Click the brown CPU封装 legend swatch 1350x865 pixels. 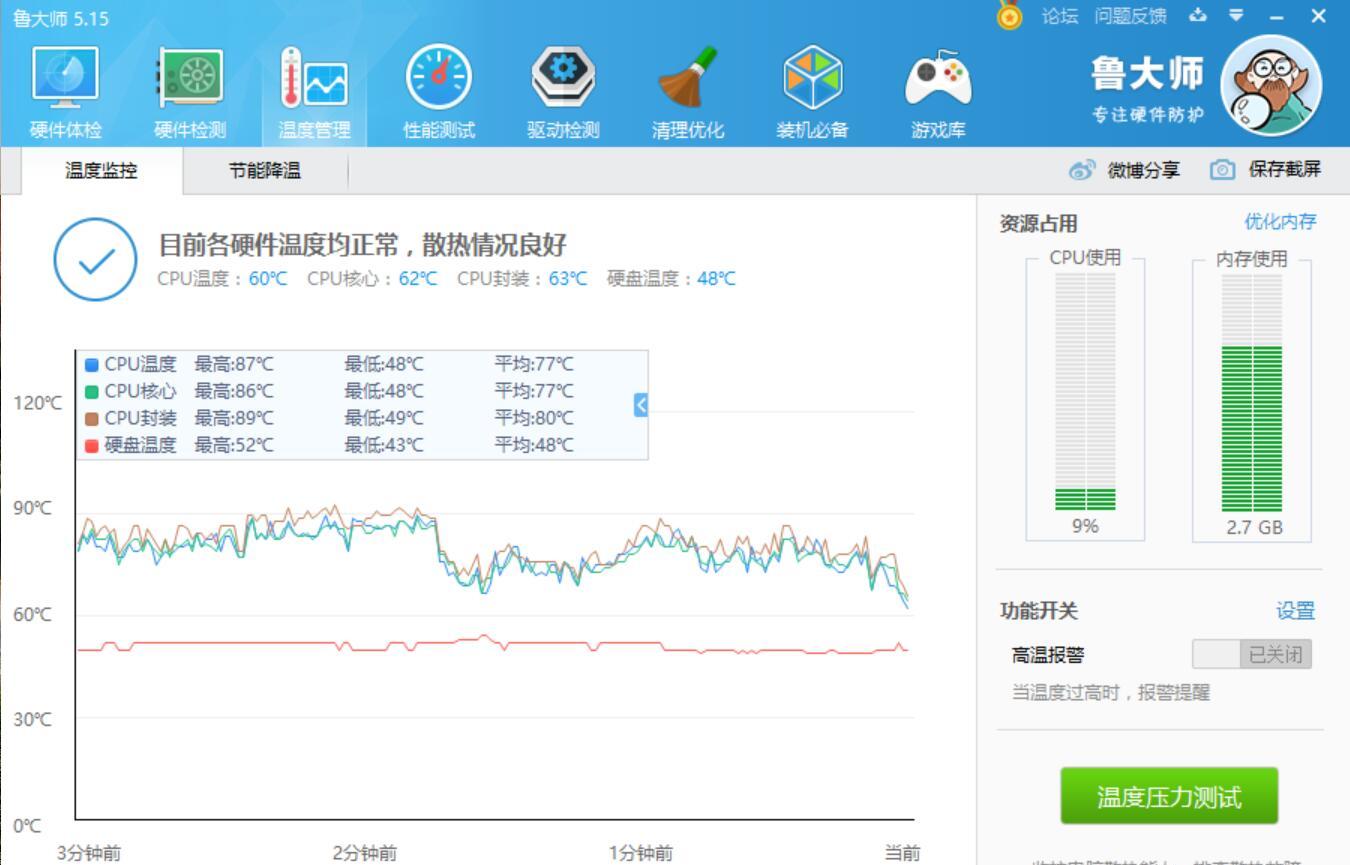[92, 418]
